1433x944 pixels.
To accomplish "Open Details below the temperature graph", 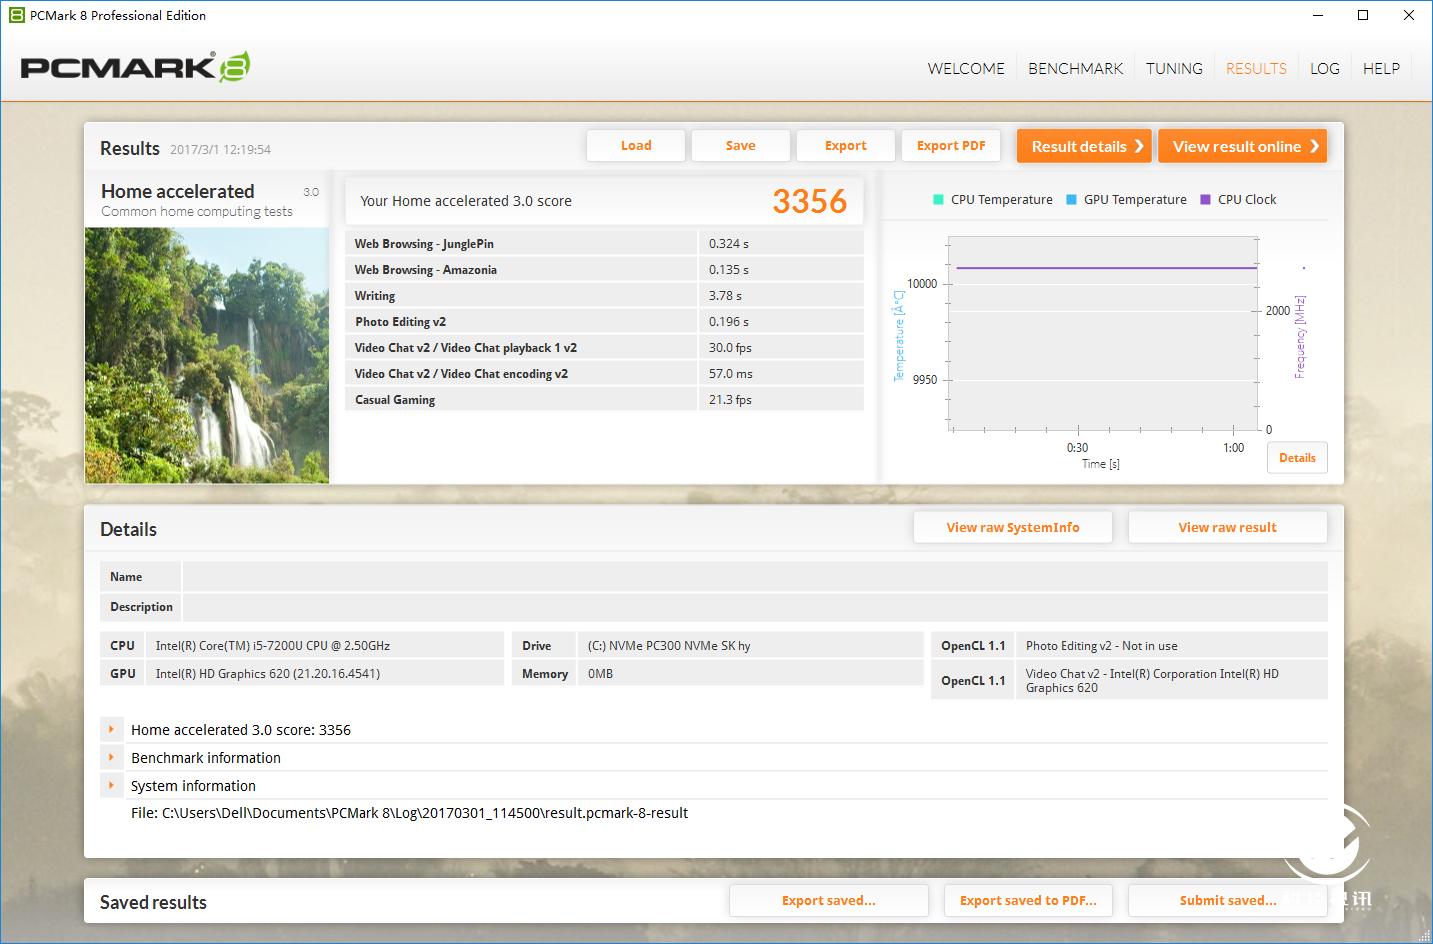I will (1297, 457).
